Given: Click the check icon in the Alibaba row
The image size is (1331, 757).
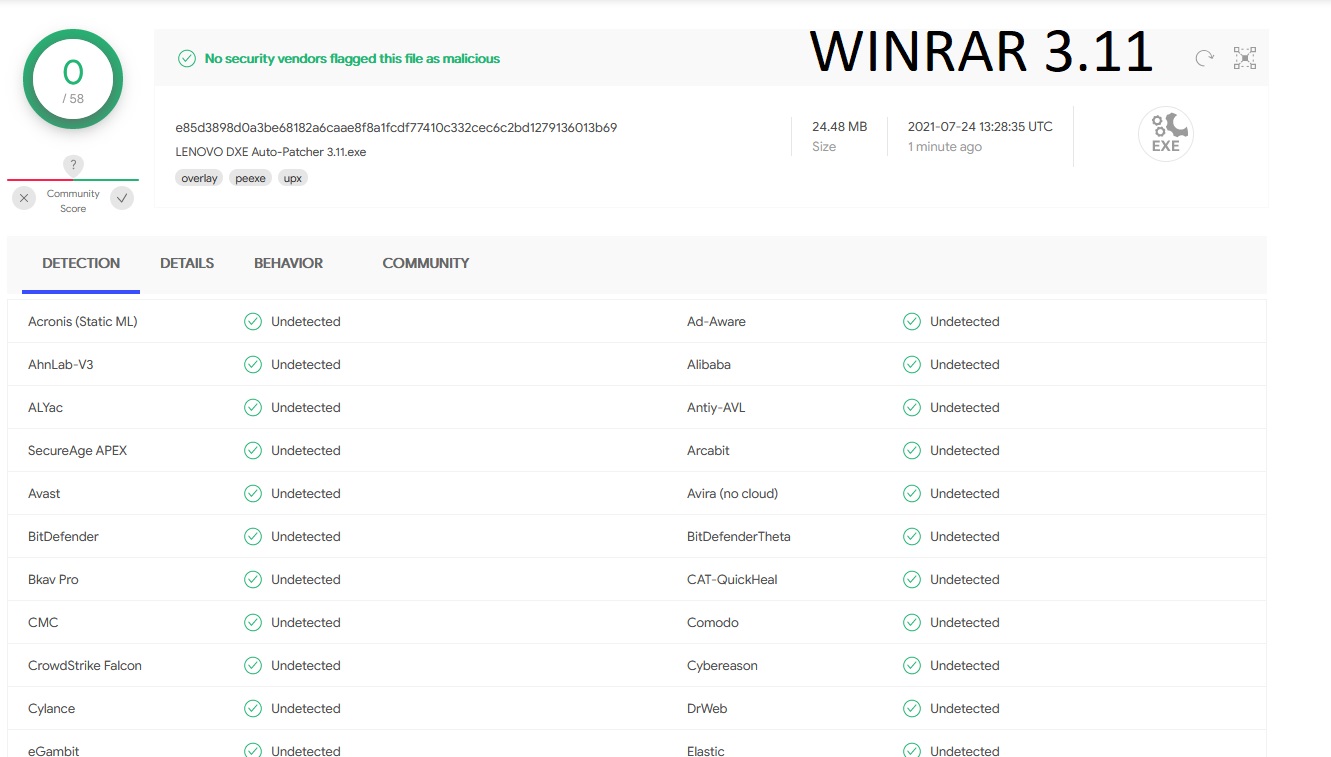Looking at the screenshot, I should (912, 365).
